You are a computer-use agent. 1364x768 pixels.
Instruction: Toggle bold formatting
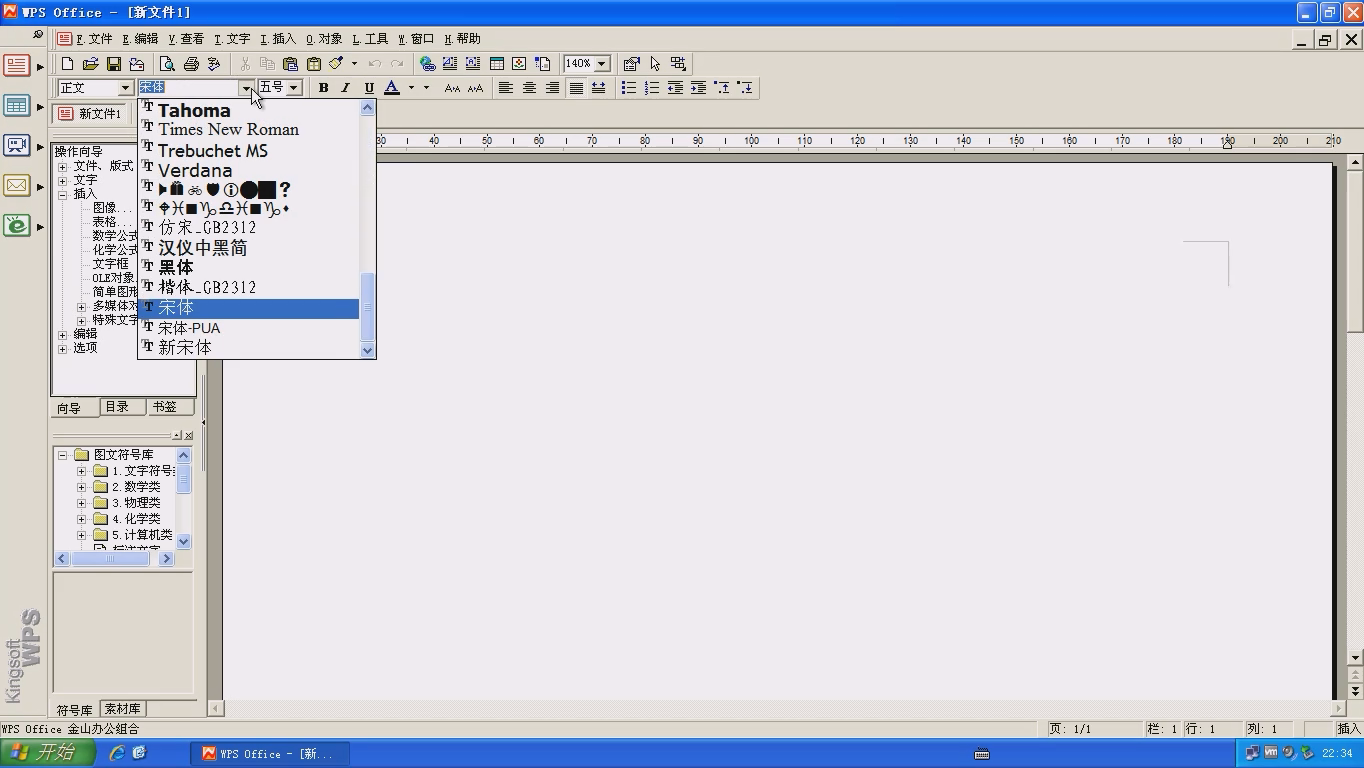coord(323,88)
